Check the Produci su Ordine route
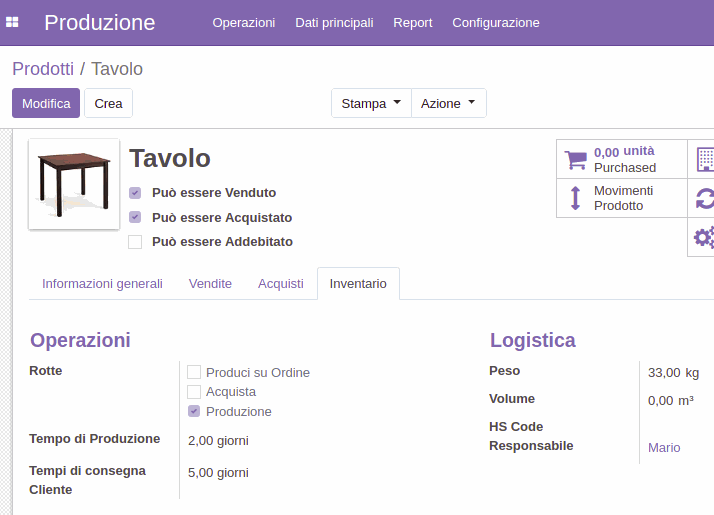Screen dimensions: 714x515 194,372
